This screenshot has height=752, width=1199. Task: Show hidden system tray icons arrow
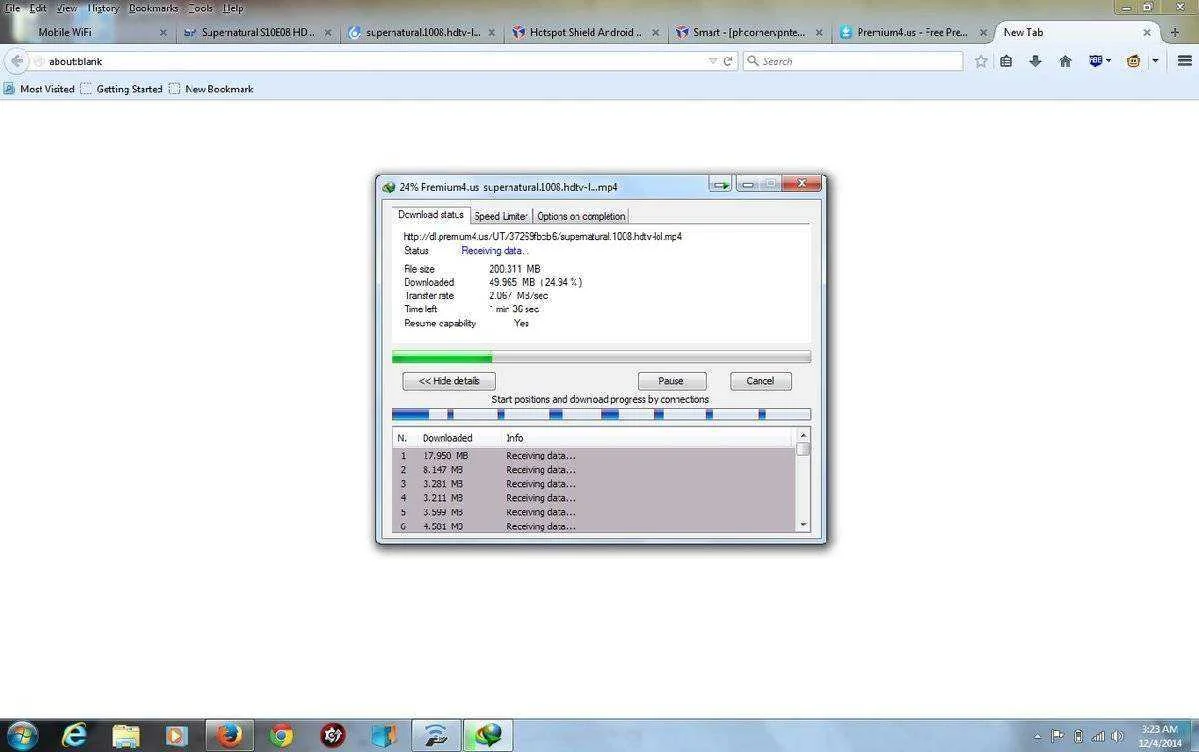(x=1038, y=737)
